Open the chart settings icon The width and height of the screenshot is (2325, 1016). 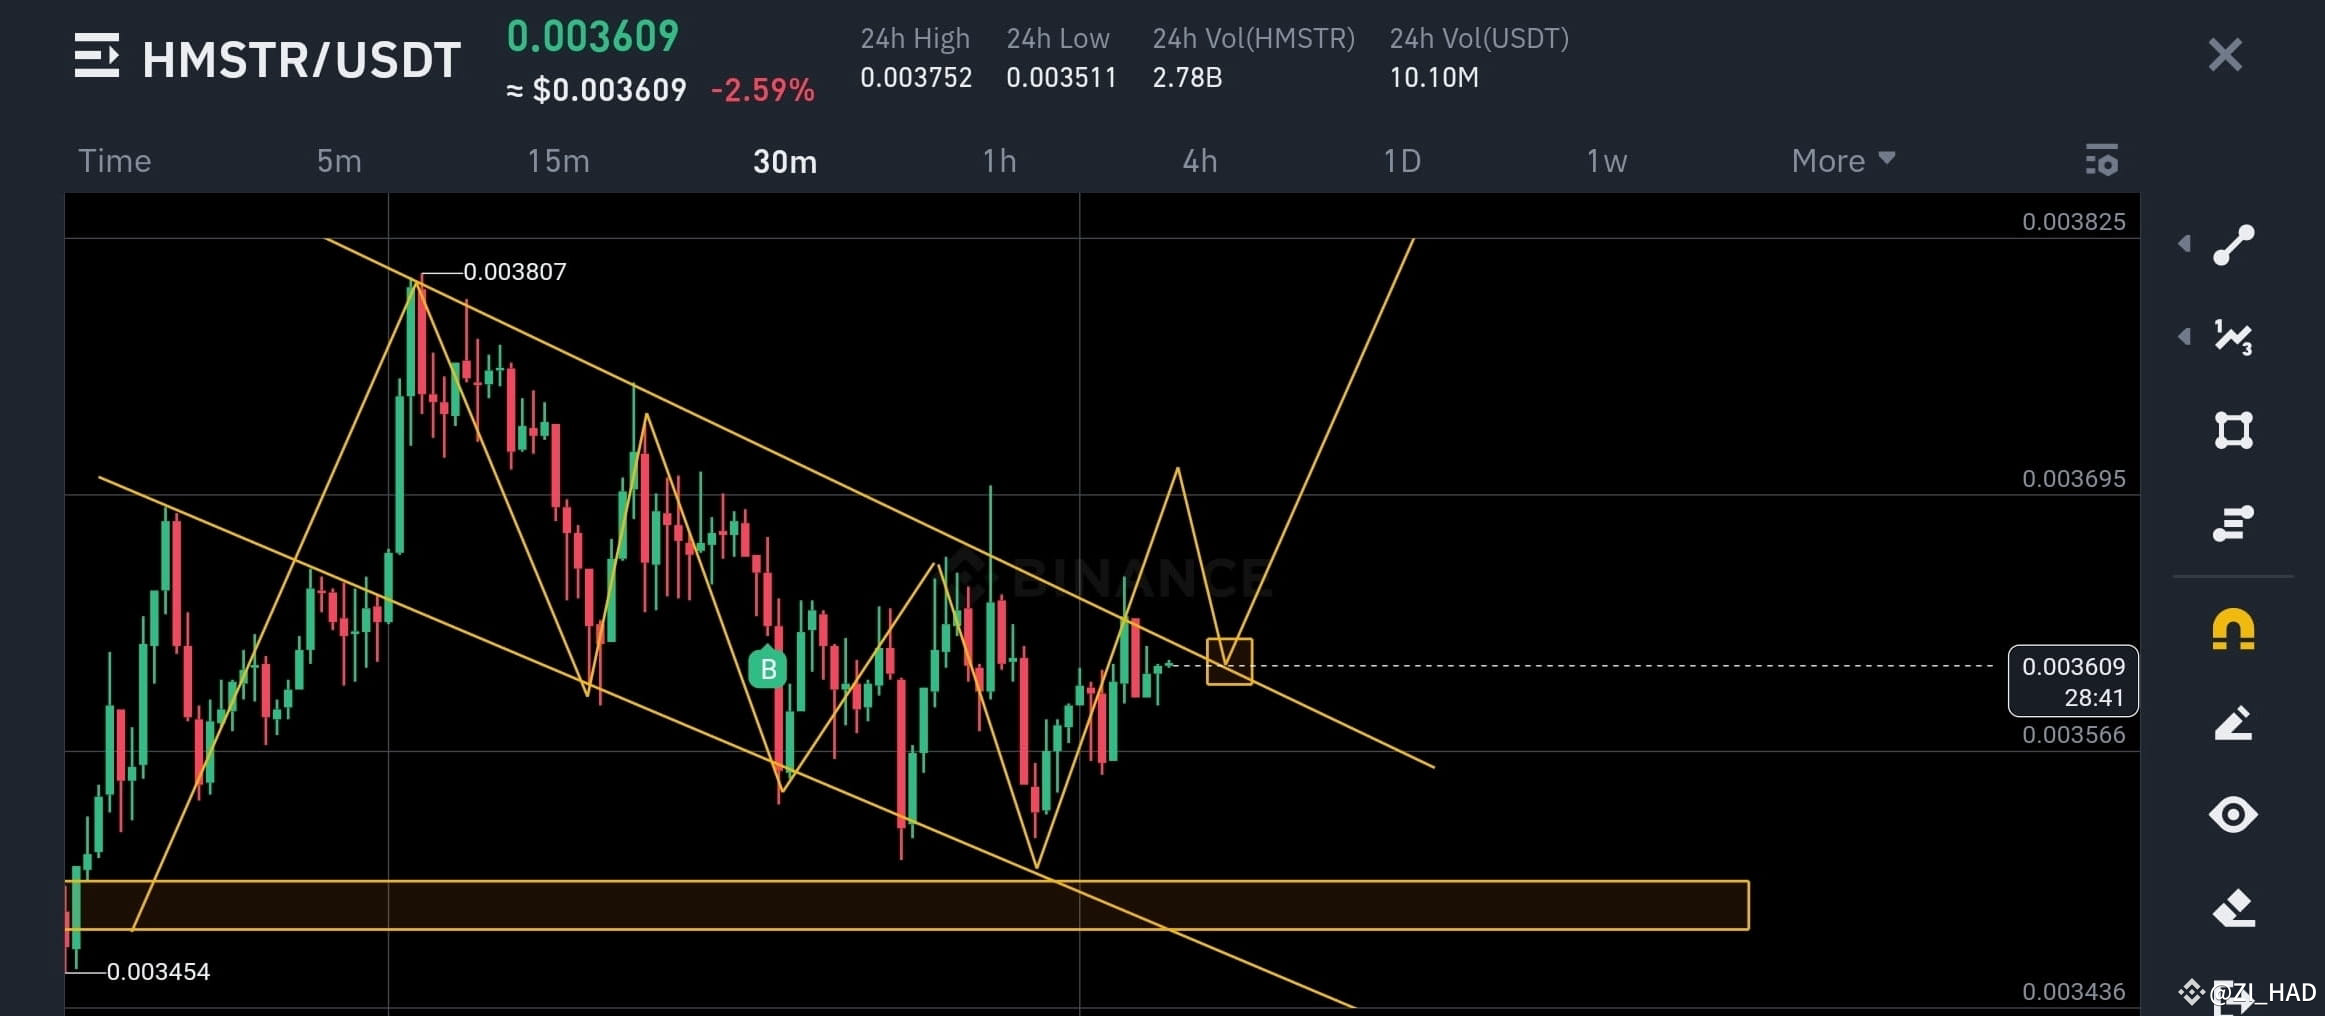click(2100, 160)
